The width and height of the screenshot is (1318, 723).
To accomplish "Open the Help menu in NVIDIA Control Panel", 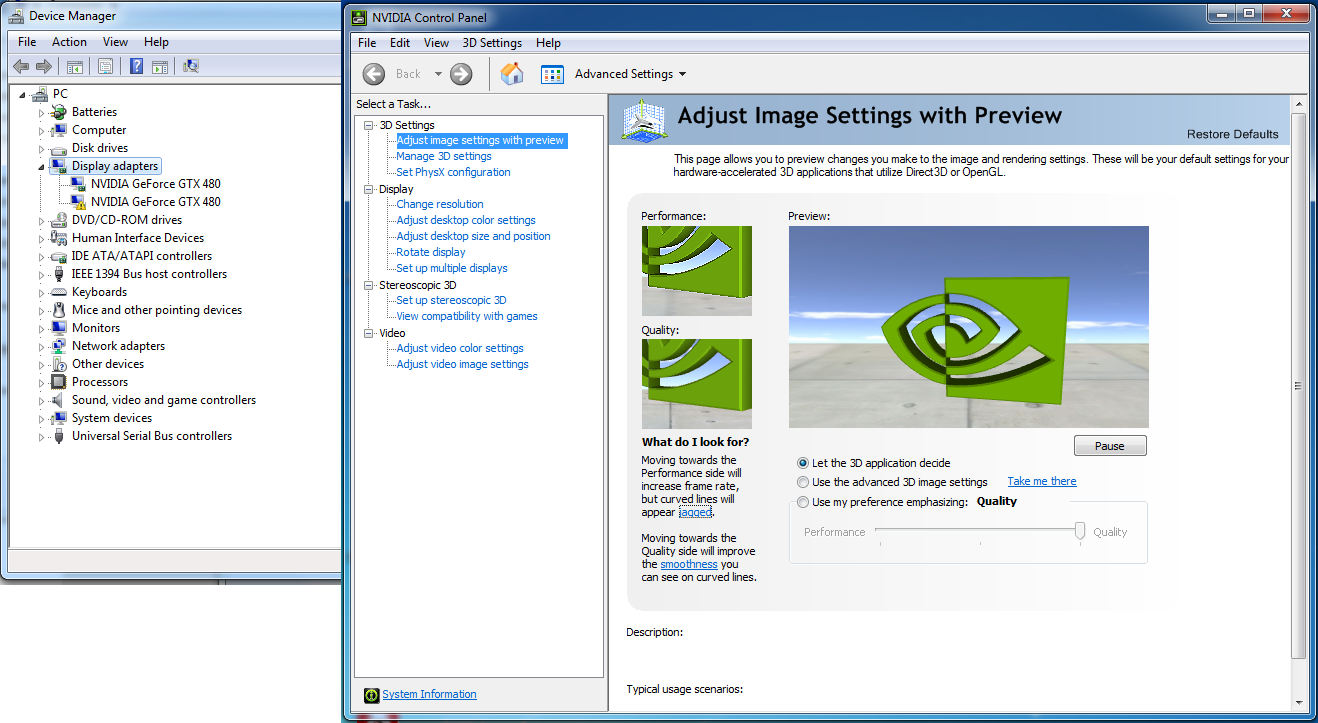I will pos(548,43).
